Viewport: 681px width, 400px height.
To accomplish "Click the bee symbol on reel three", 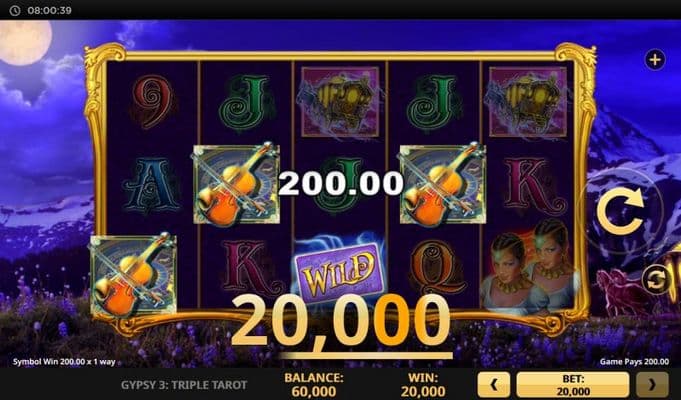I will pos(340,102).
